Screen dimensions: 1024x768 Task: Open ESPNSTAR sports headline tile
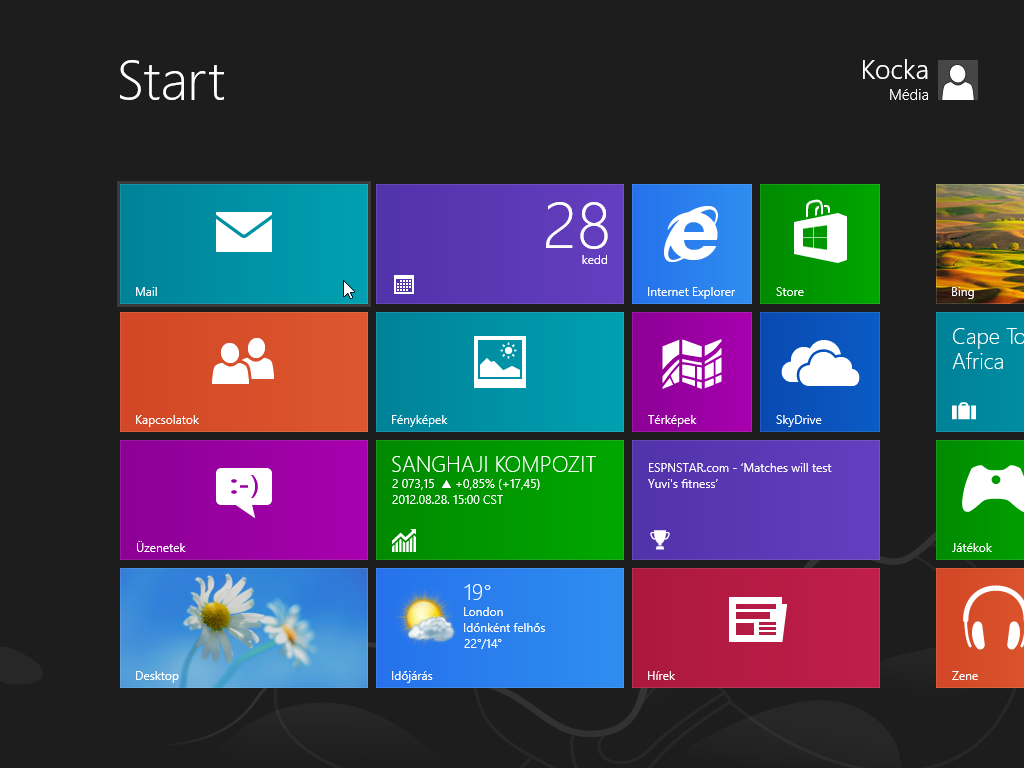(756, 499)
